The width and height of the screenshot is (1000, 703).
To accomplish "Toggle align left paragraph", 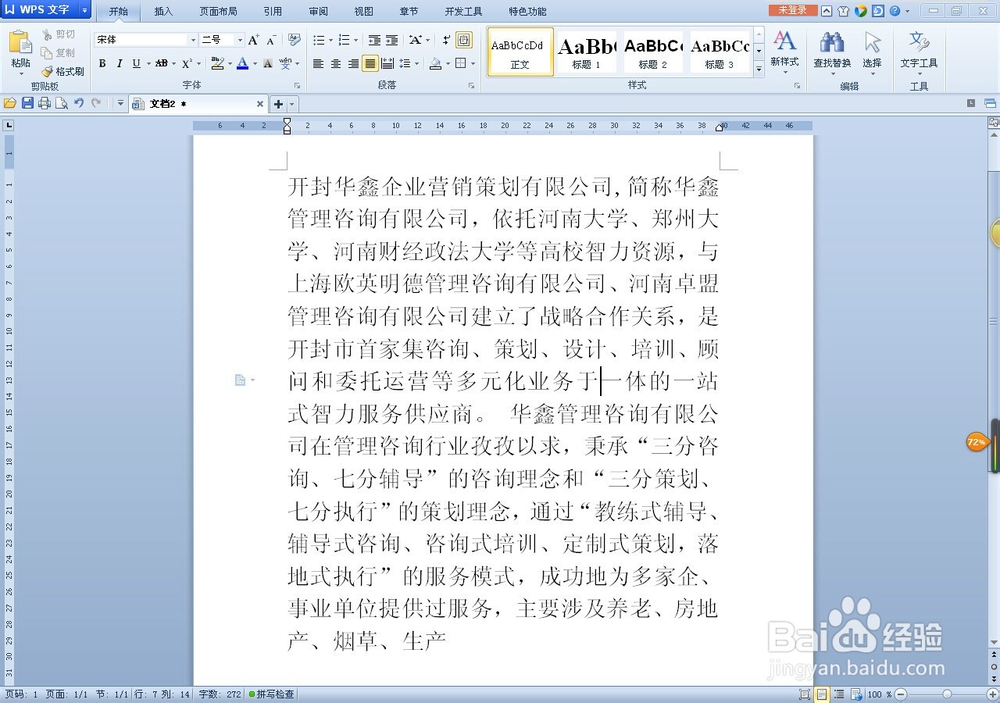I will (318, 63).
